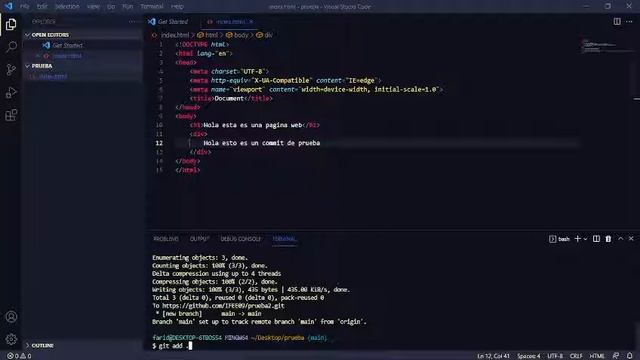Open the Selection menu
Screen dimensions: 640x360
[x=67, y=7]
